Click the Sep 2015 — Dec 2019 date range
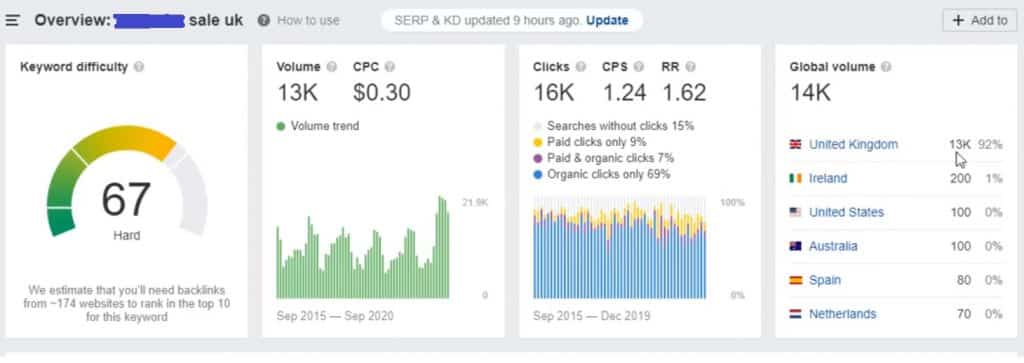 click(x=592, y=316)
